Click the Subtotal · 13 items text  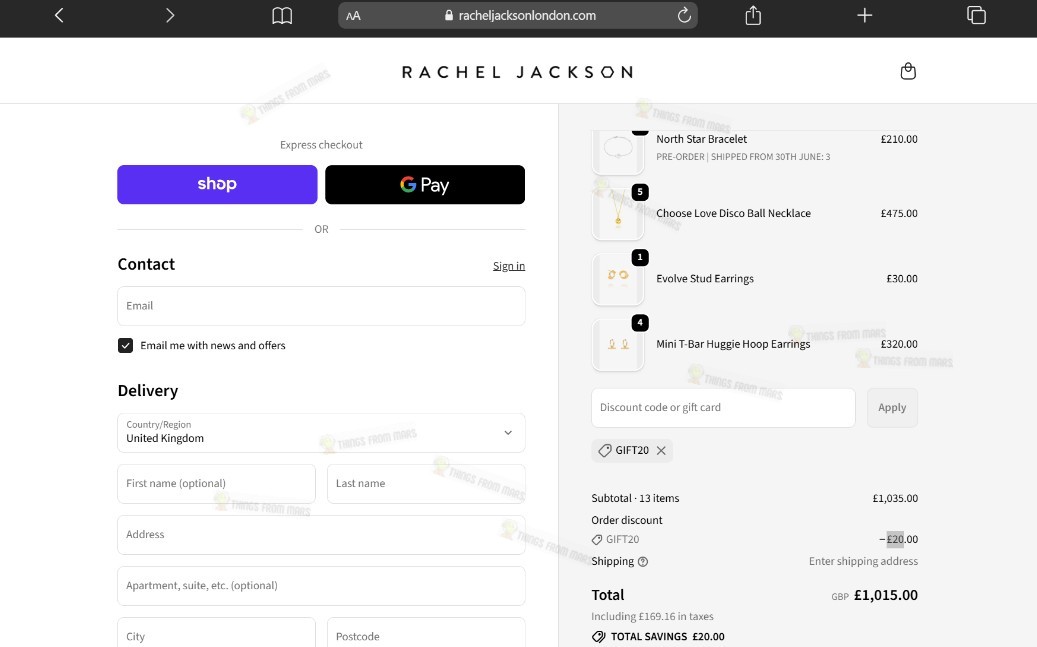tap(635, 498)
